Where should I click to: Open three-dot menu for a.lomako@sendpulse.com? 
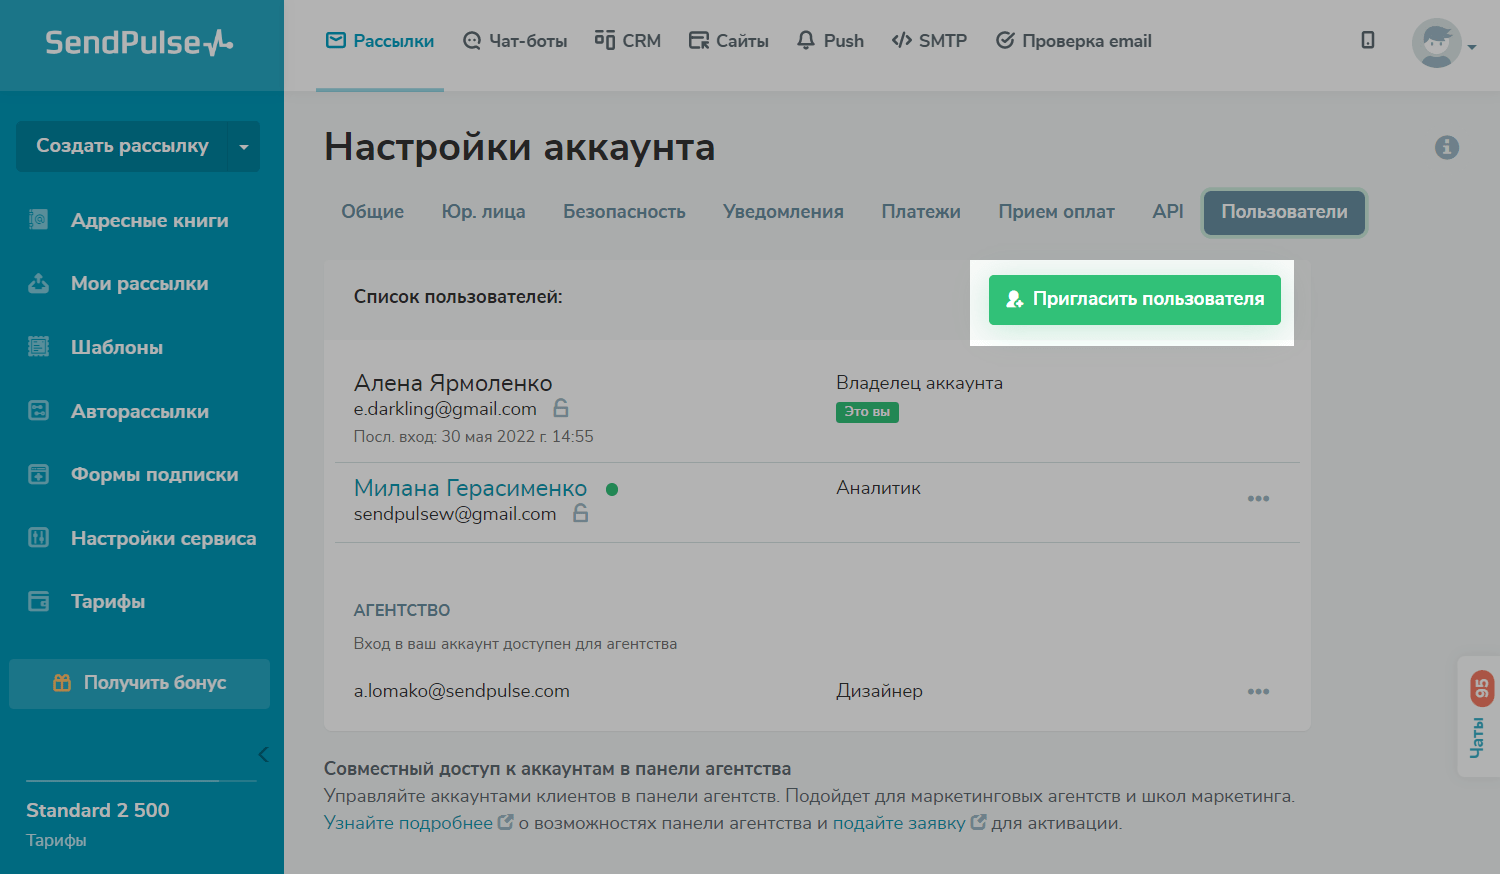point(1258,691)
